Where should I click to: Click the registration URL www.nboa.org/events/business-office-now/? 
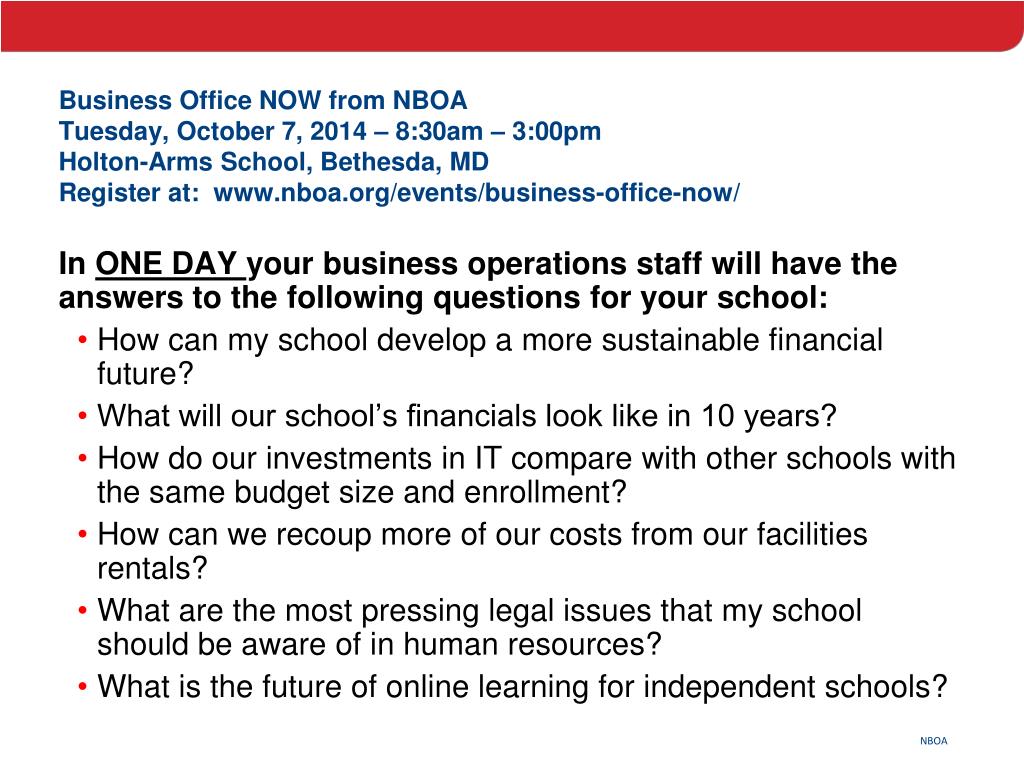(x=477, y=193)
